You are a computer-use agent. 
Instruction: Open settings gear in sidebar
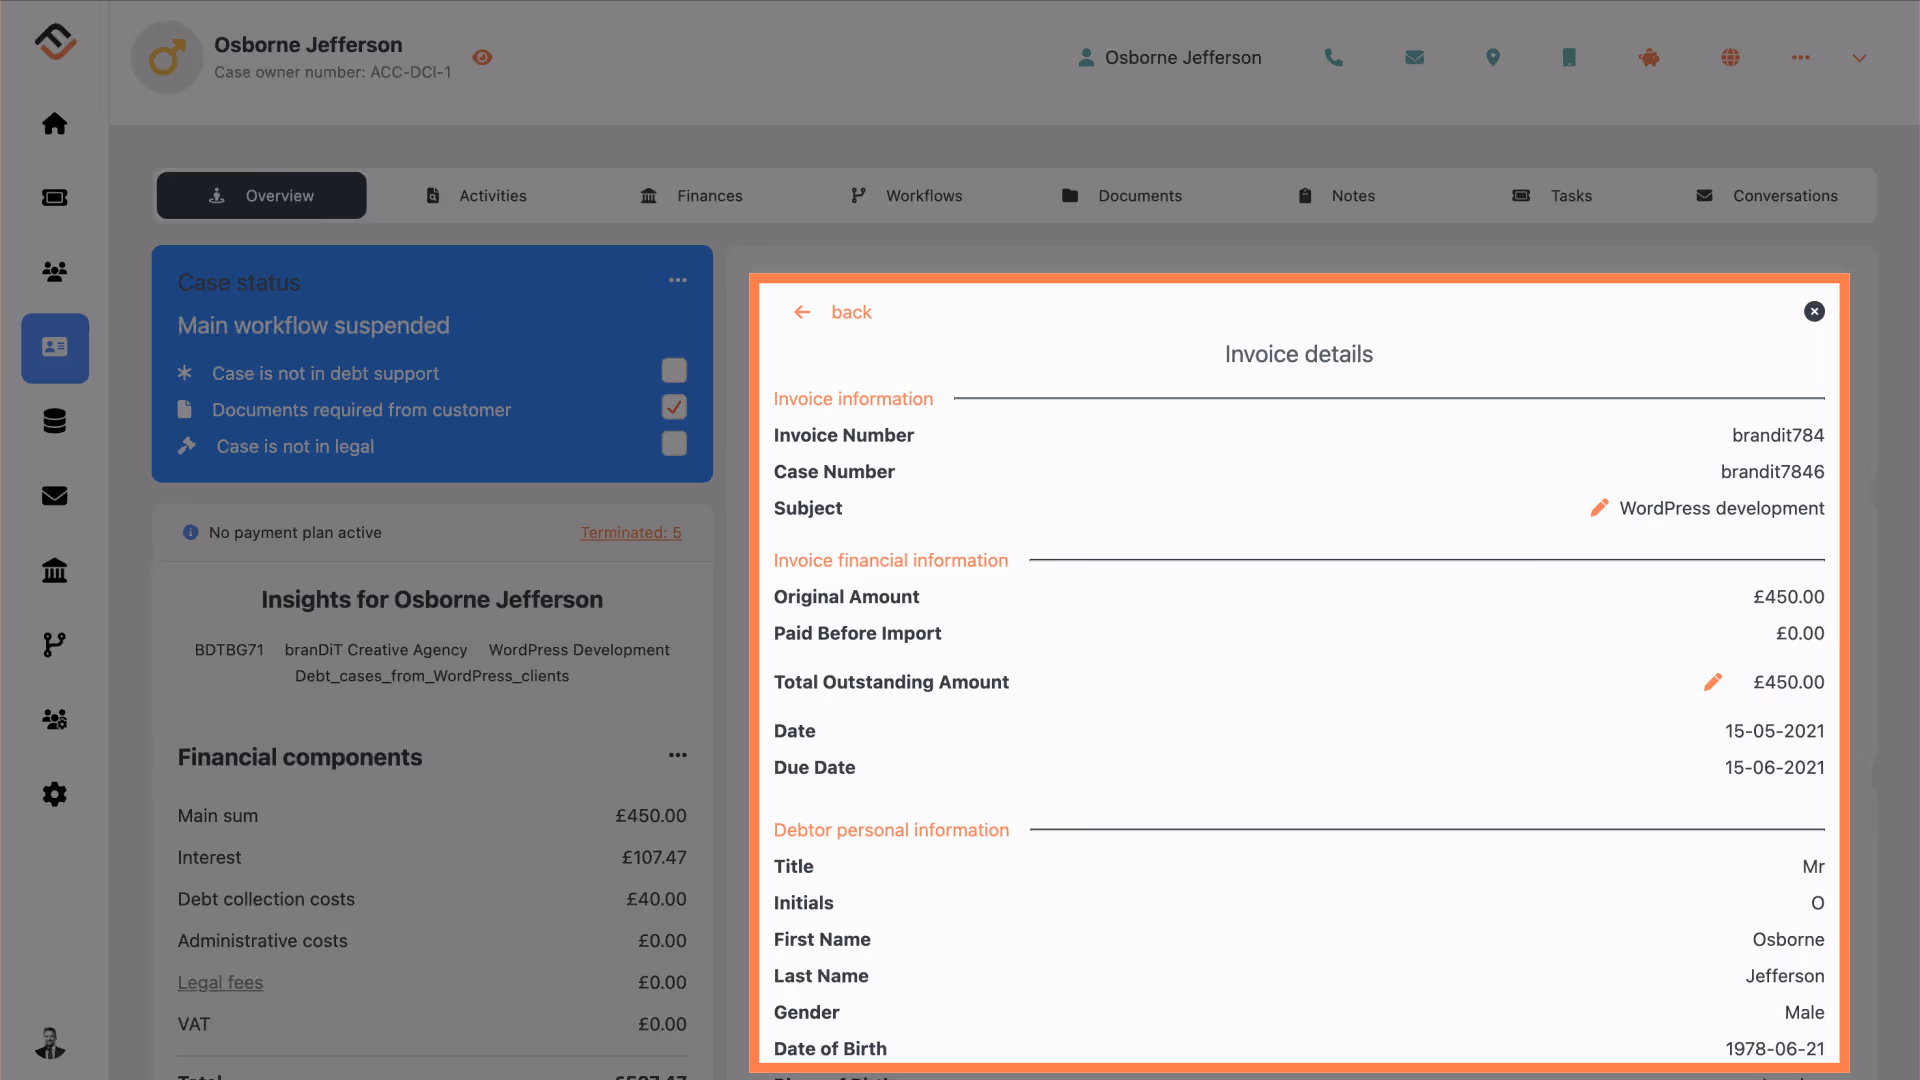click(55, 794)
